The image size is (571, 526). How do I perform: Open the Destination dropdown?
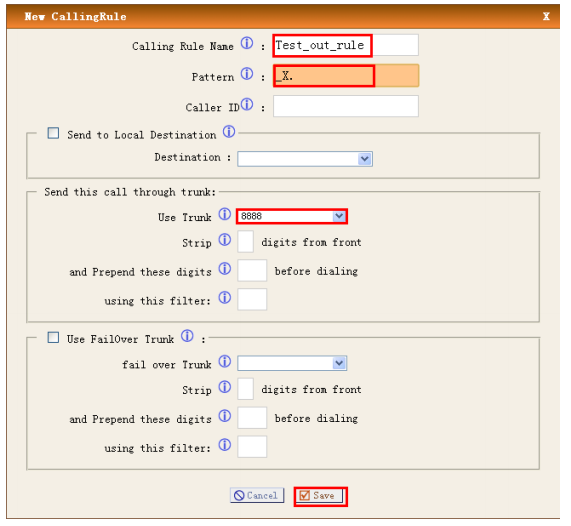click(x=305, y=159)
